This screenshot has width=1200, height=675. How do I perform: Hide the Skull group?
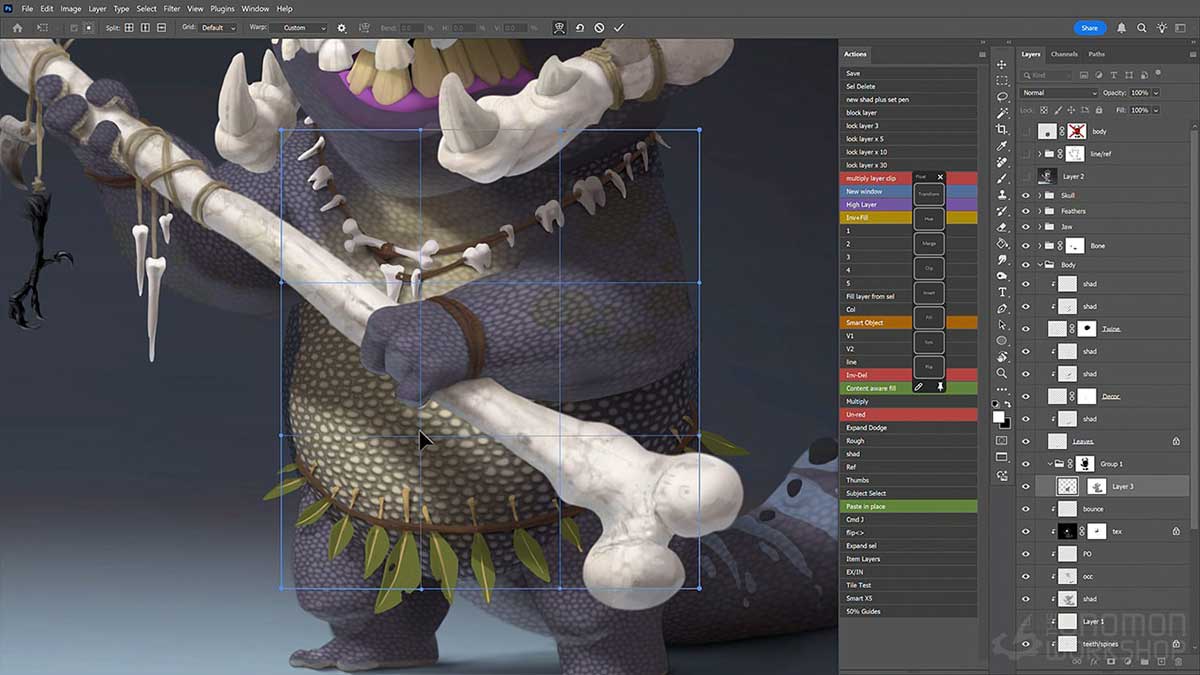pos(1024,195)
